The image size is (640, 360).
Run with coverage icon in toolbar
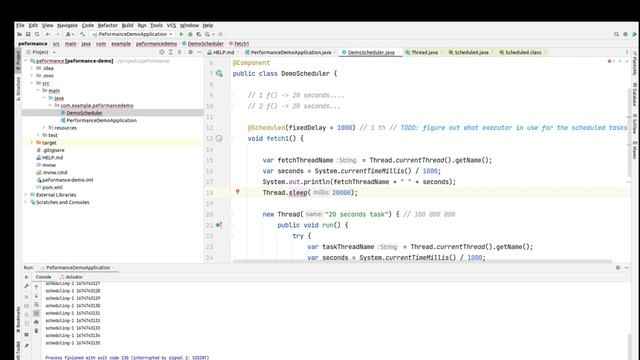[199, 34]
